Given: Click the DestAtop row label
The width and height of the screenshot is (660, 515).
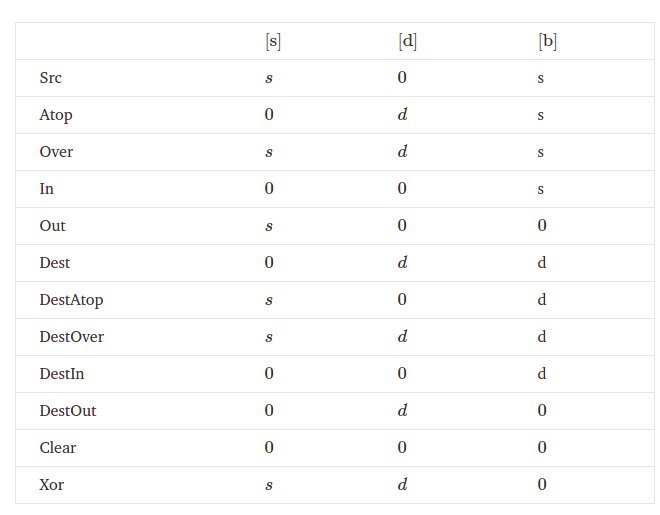Looking at the screenshot, I should point(71,300).
